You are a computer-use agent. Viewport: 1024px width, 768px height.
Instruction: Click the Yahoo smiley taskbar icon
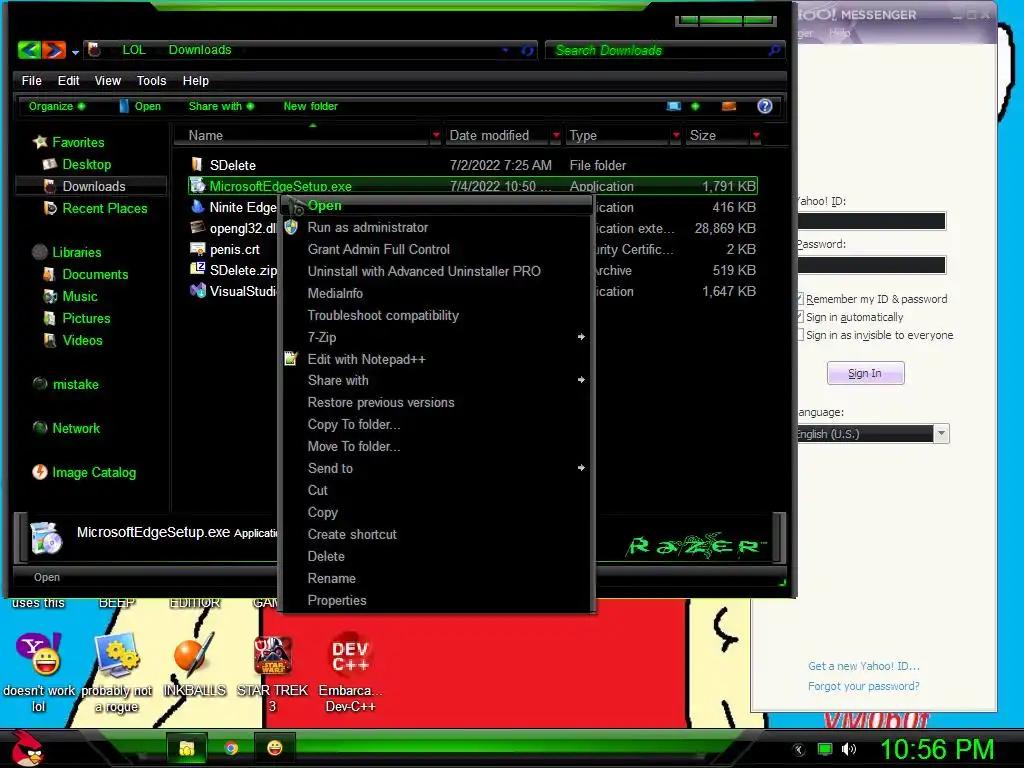click(x=275, y=748)
